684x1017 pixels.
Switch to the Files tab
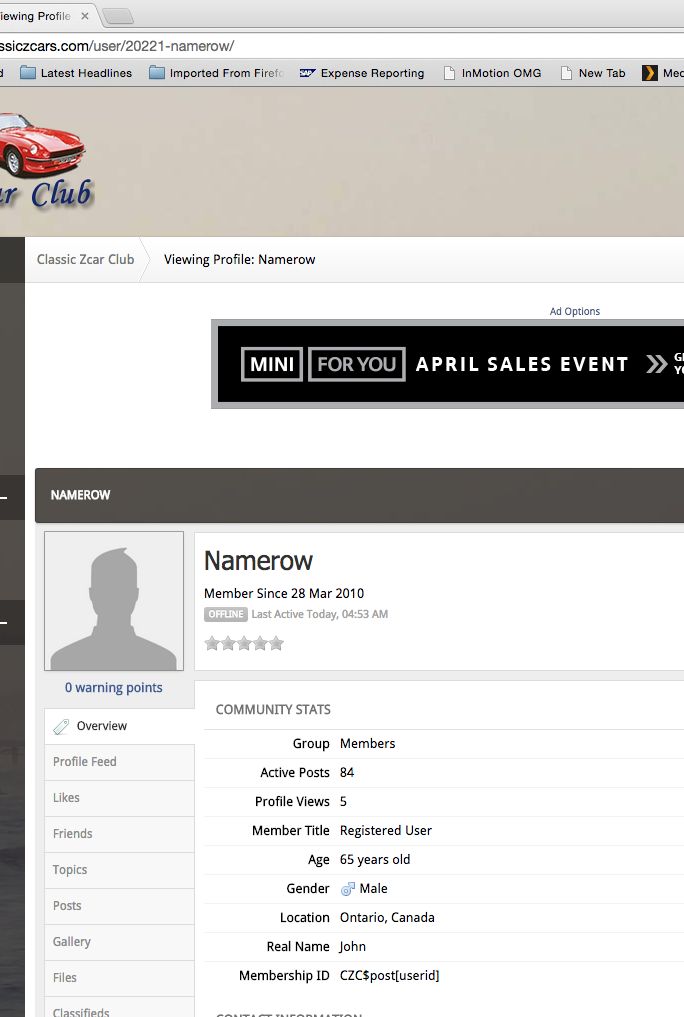[x=119, y=977]
